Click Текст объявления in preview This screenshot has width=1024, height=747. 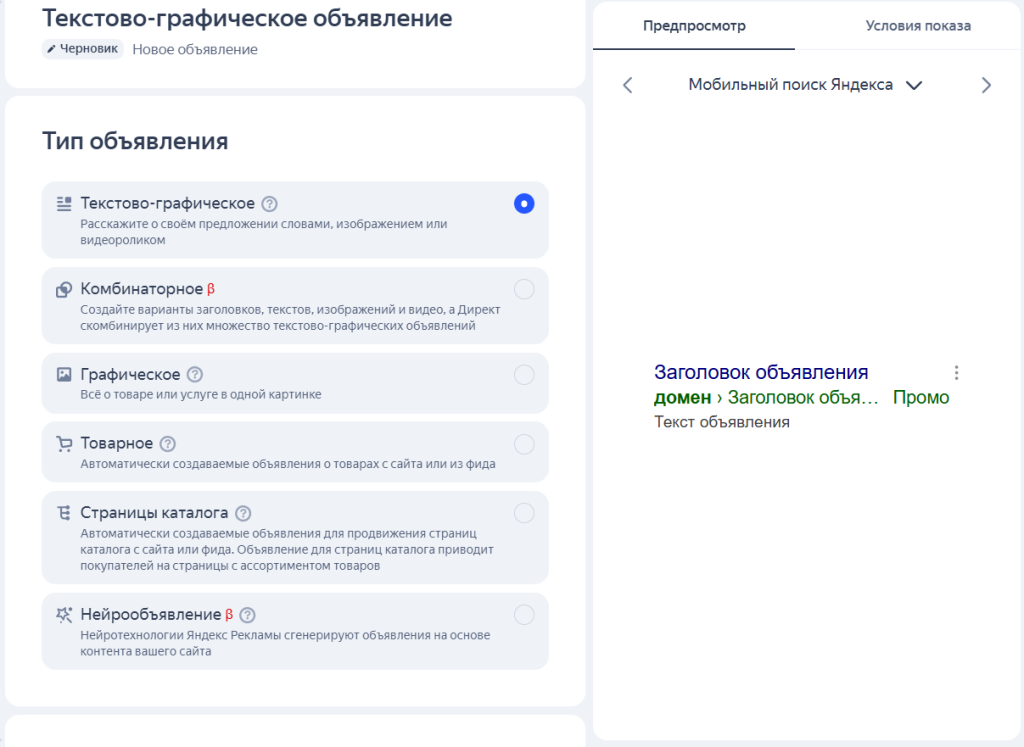(722, 422)
